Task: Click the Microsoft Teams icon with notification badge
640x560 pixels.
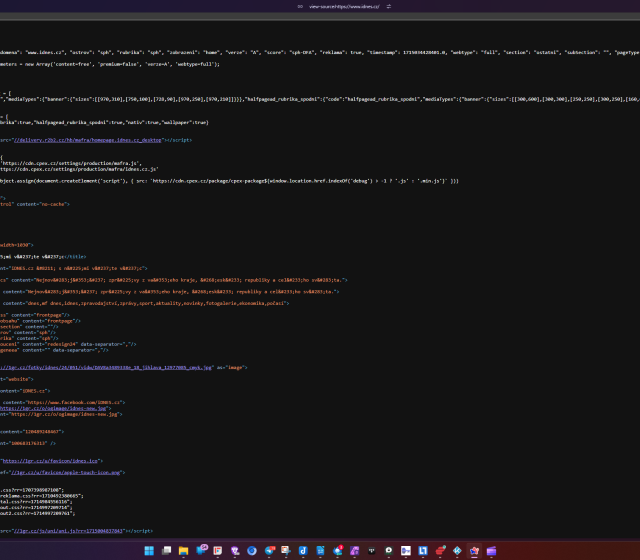Action: tap(202, 550)
